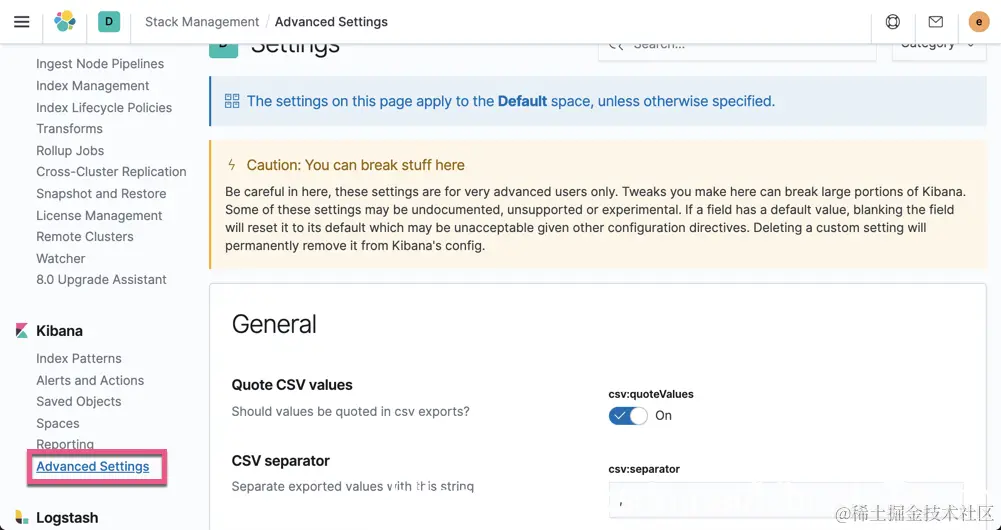Open Transforms in the sidebar
Viewport: 1001px width, 530px height.
click(x=70, y=129)
